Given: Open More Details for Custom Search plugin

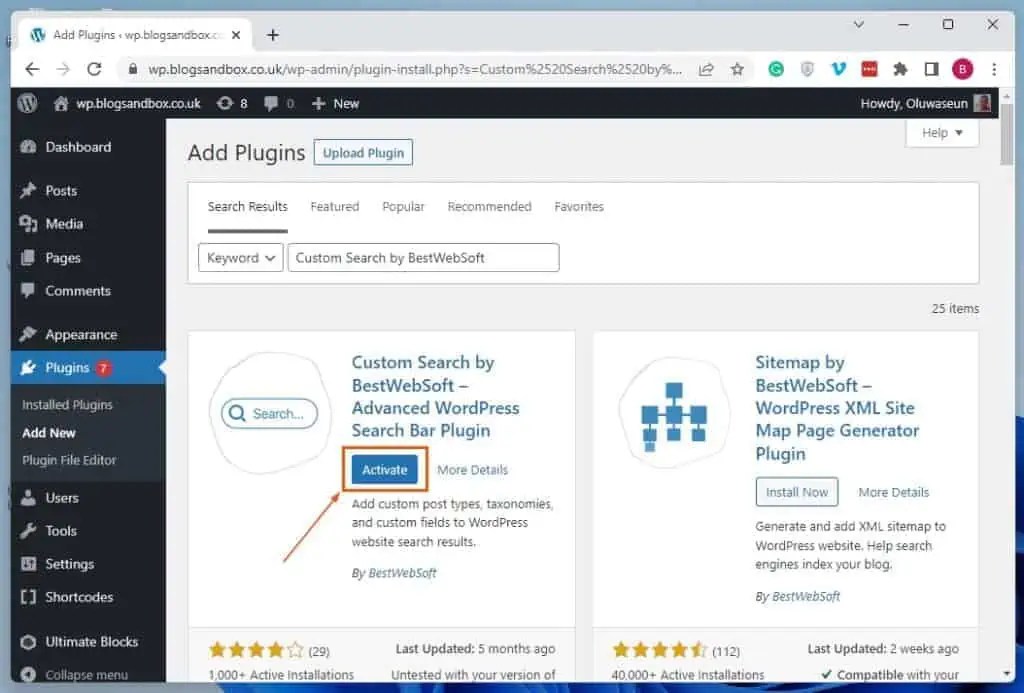Looking at the screenshot, I should (x=475, y=469).
